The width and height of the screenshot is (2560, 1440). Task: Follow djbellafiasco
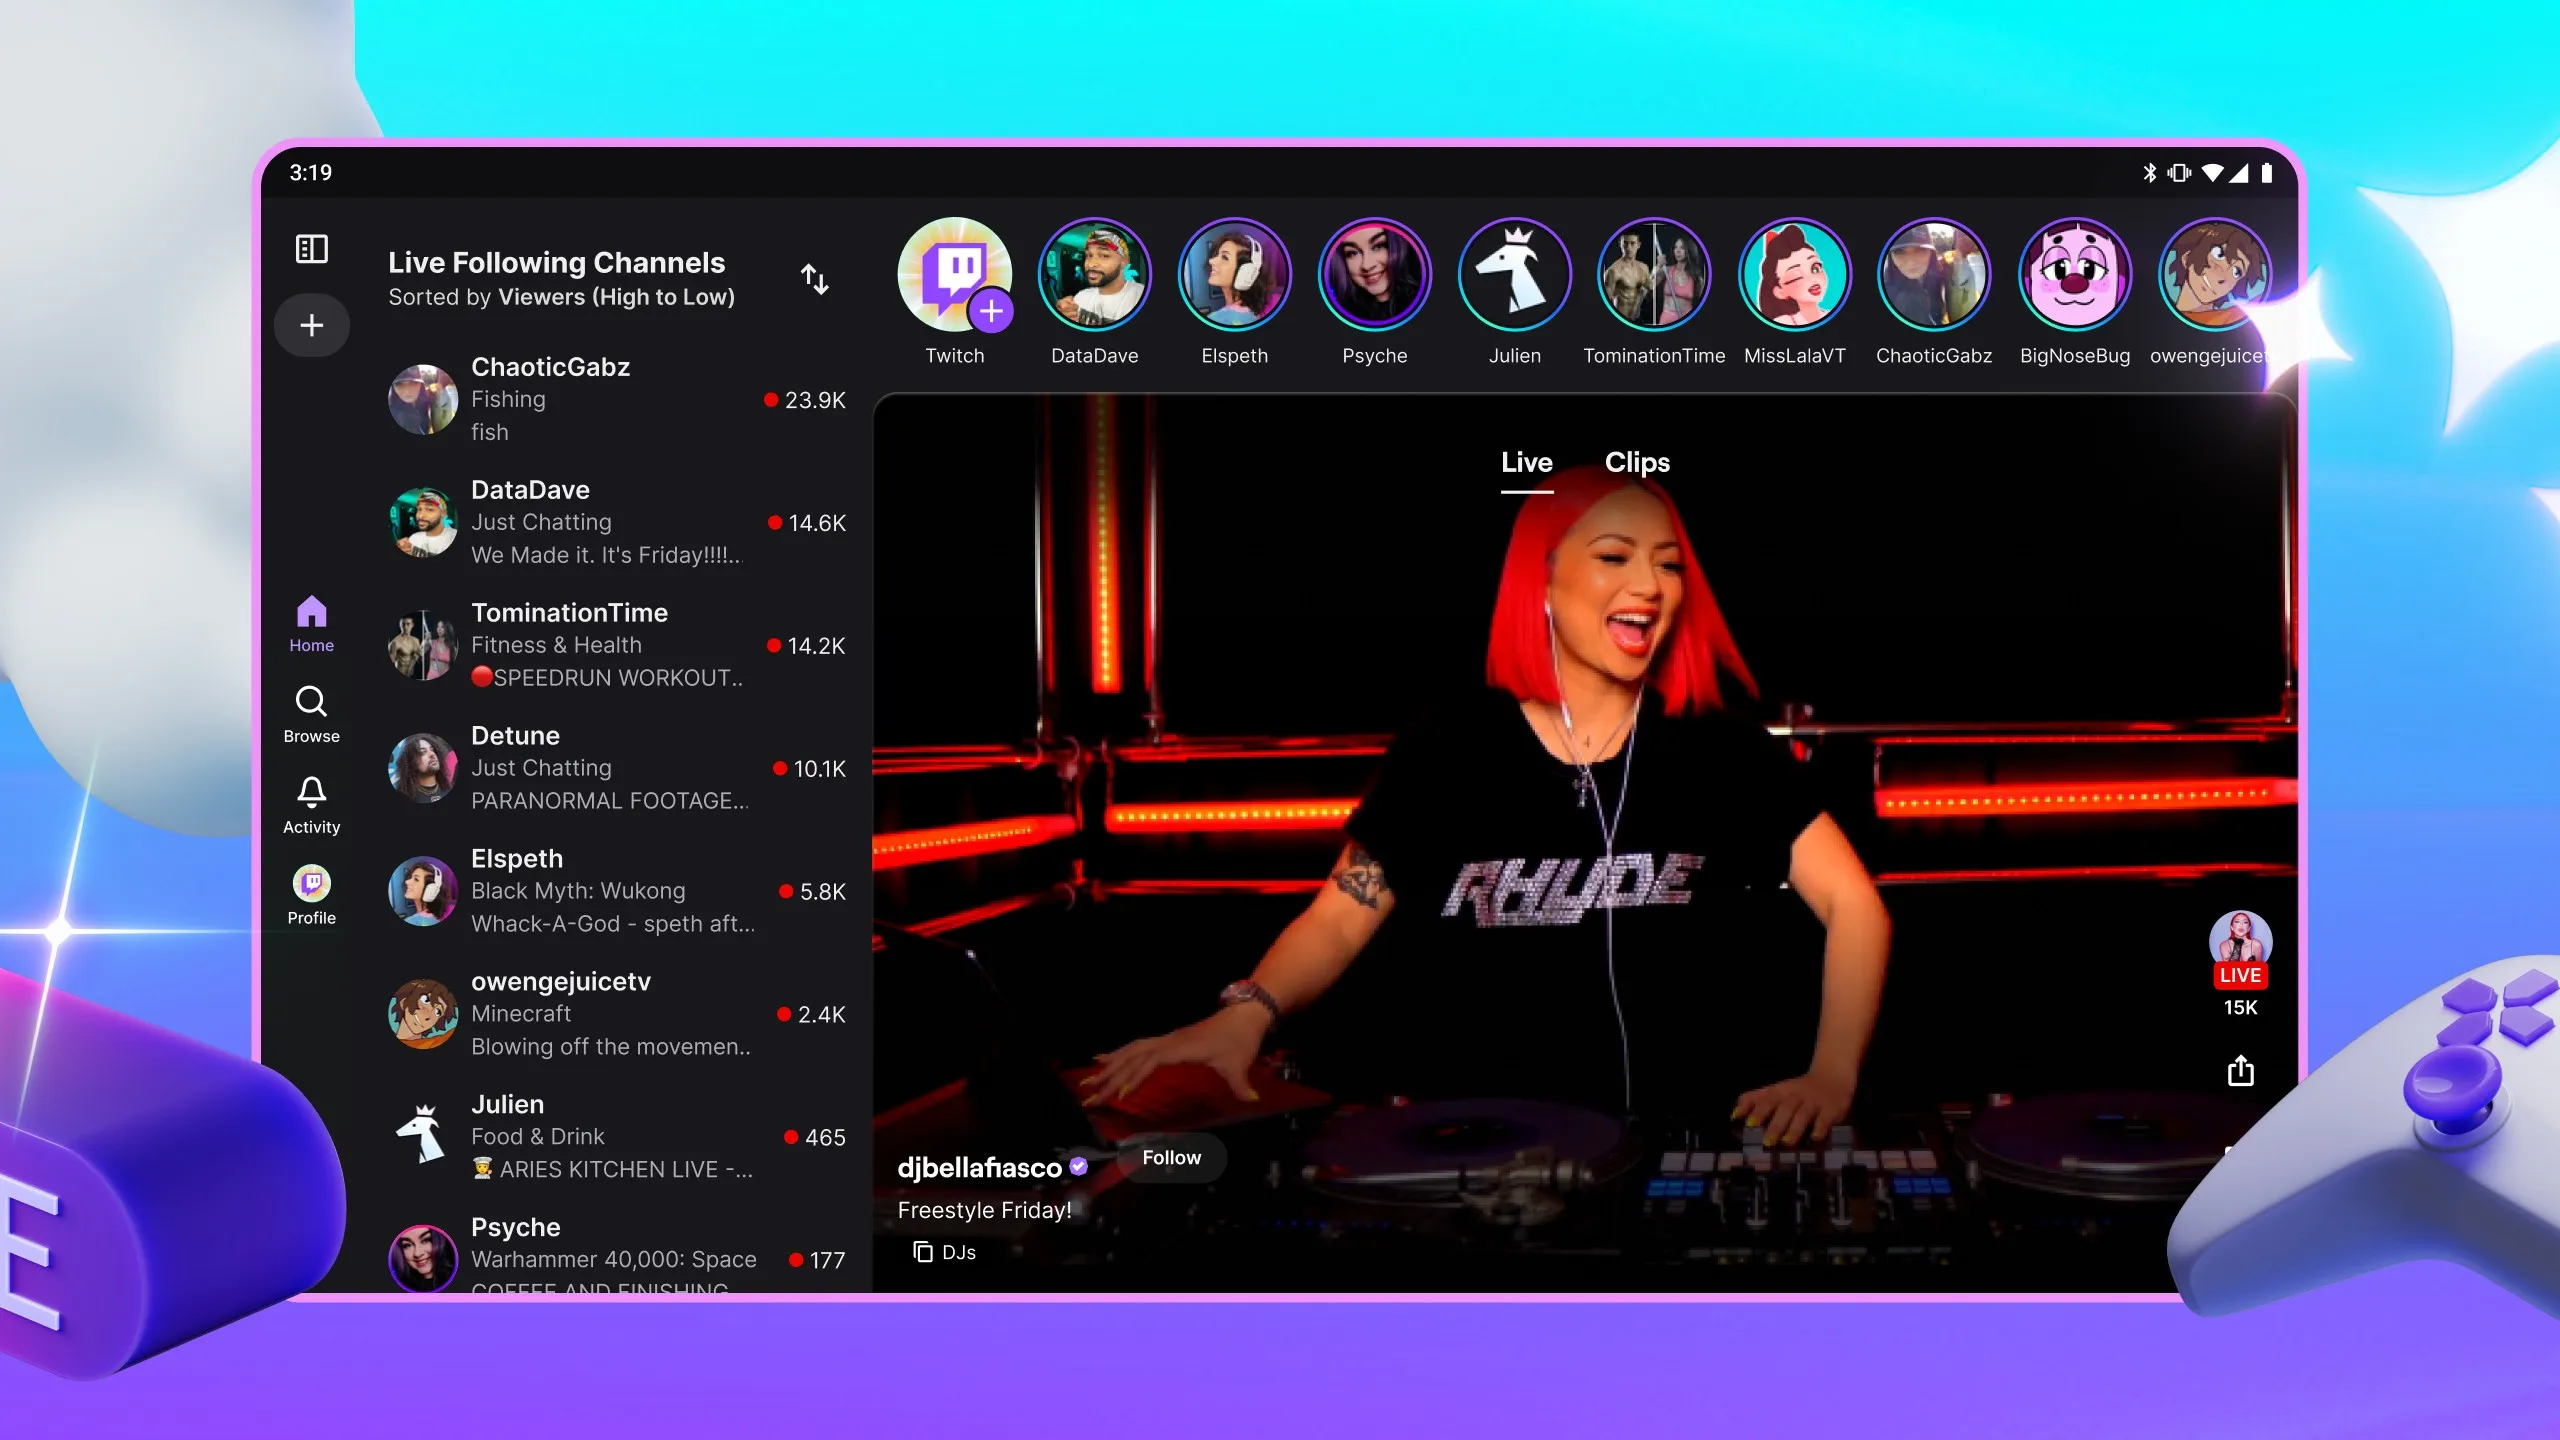1171,1157
